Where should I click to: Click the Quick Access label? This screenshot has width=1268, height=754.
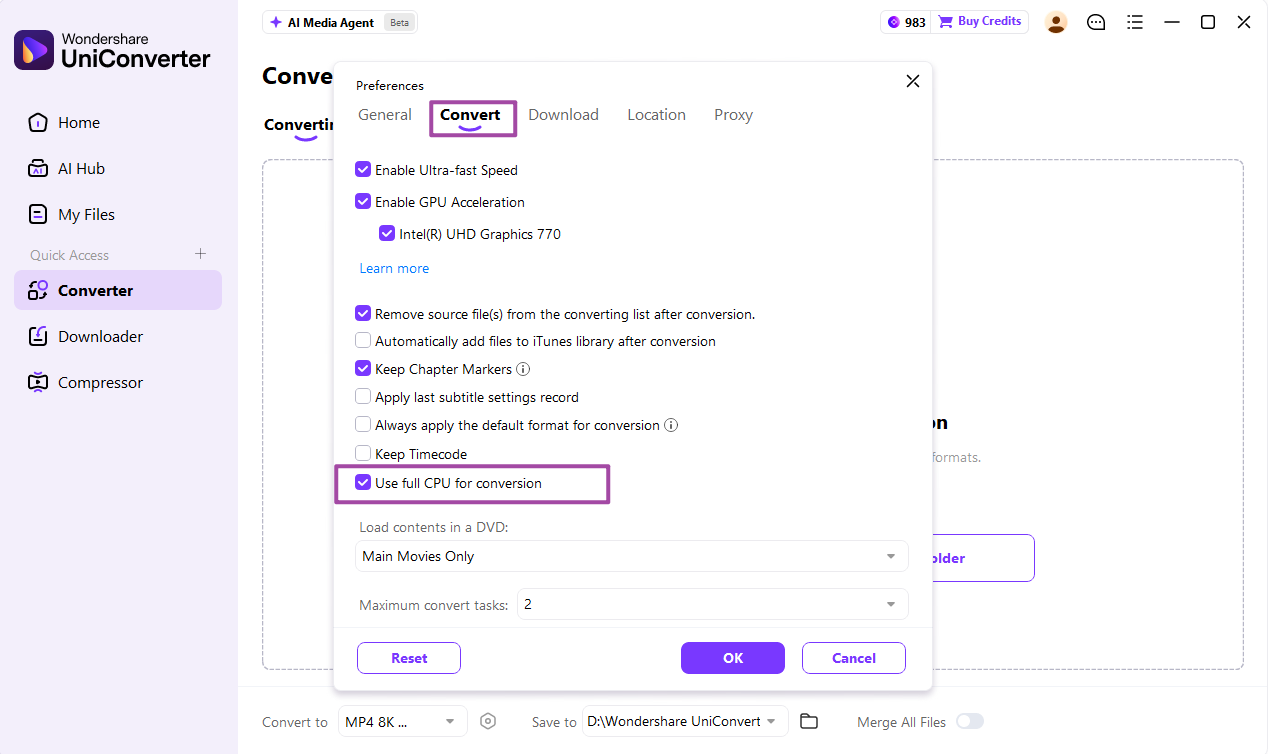point(70,255)
